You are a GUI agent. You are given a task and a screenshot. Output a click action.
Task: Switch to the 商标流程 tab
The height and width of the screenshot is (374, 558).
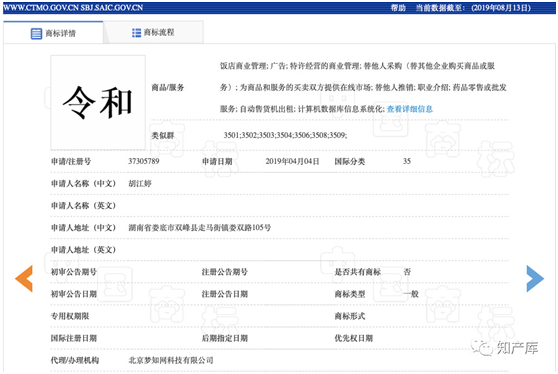tap(153, 32)
